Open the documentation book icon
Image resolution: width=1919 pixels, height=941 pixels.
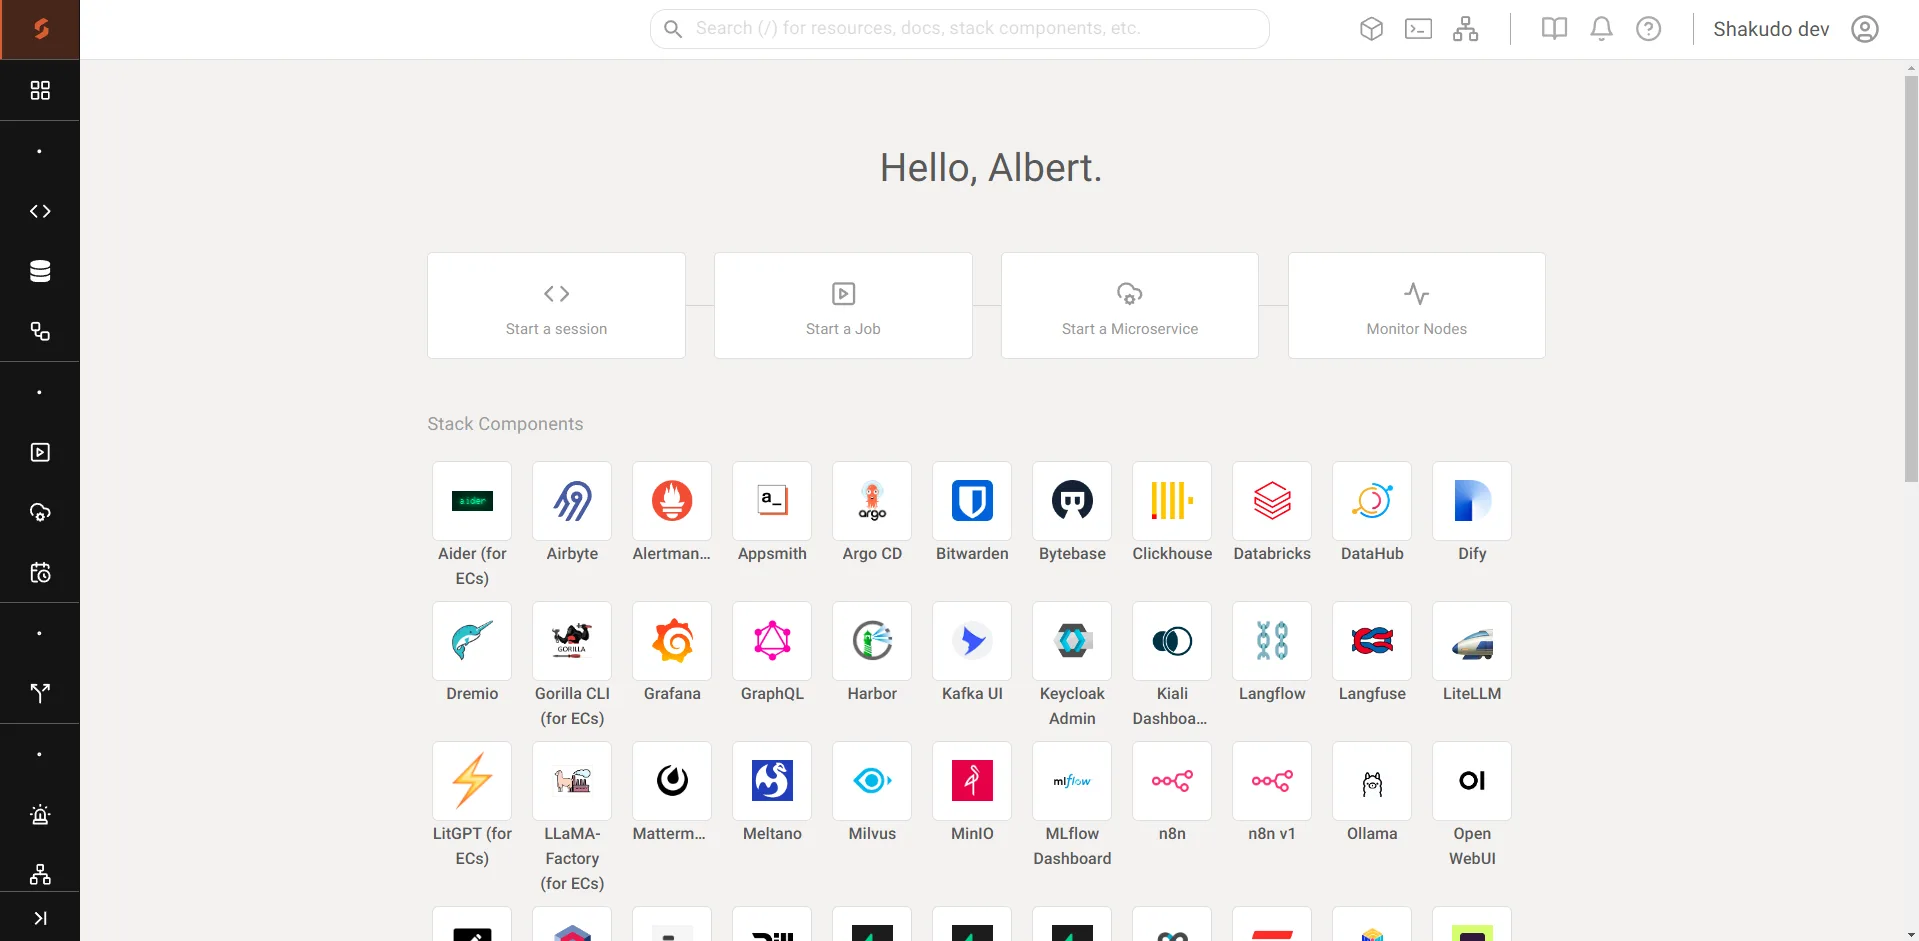click(x=1554, y=29)
